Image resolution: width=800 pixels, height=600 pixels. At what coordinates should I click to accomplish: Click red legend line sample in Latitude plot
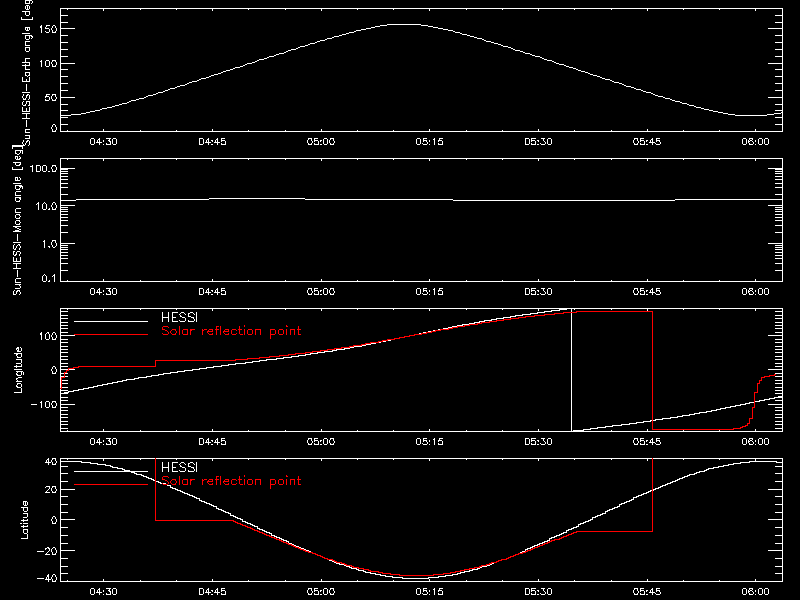111,485
